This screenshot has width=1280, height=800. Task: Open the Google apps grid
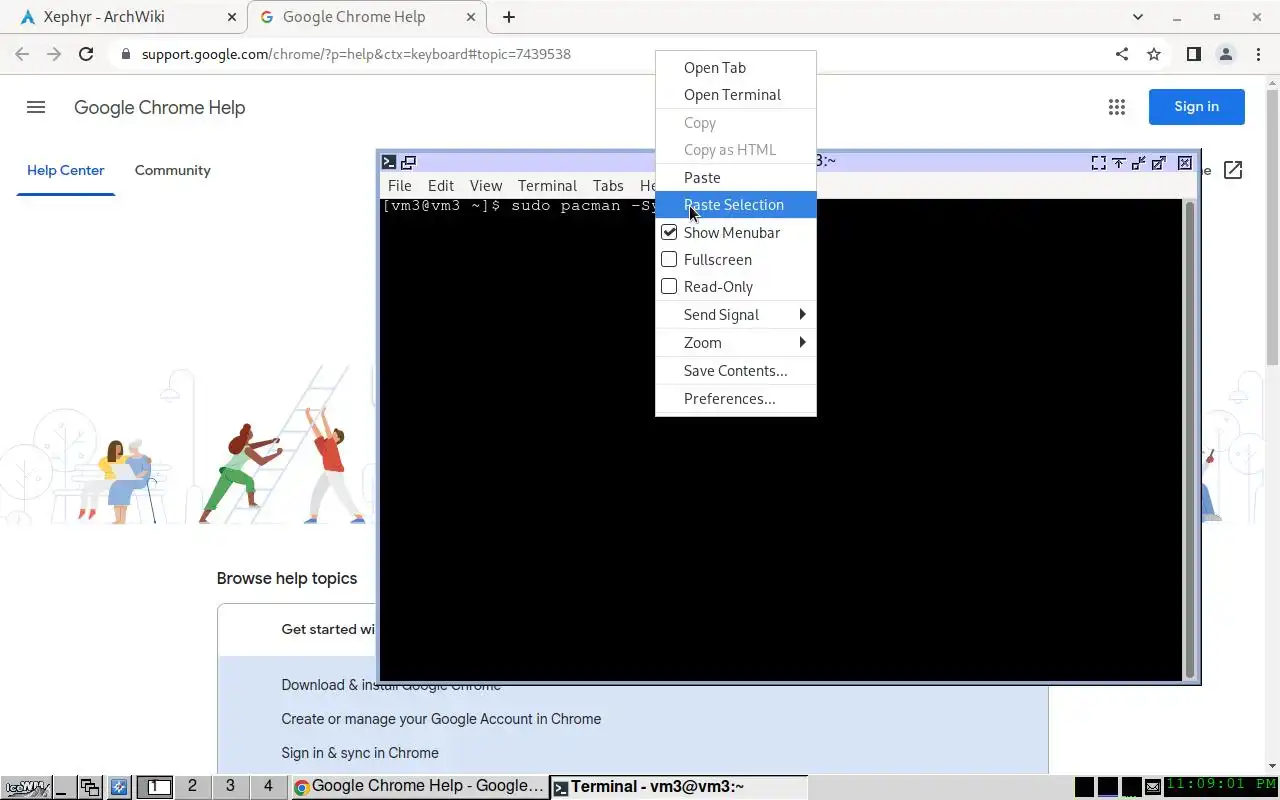point(1117,107)
